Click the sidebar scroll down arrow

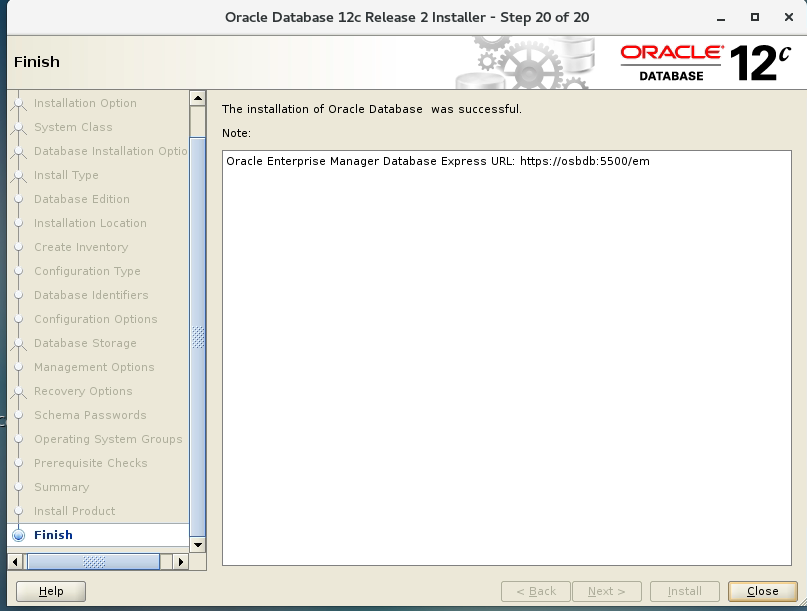198,545
